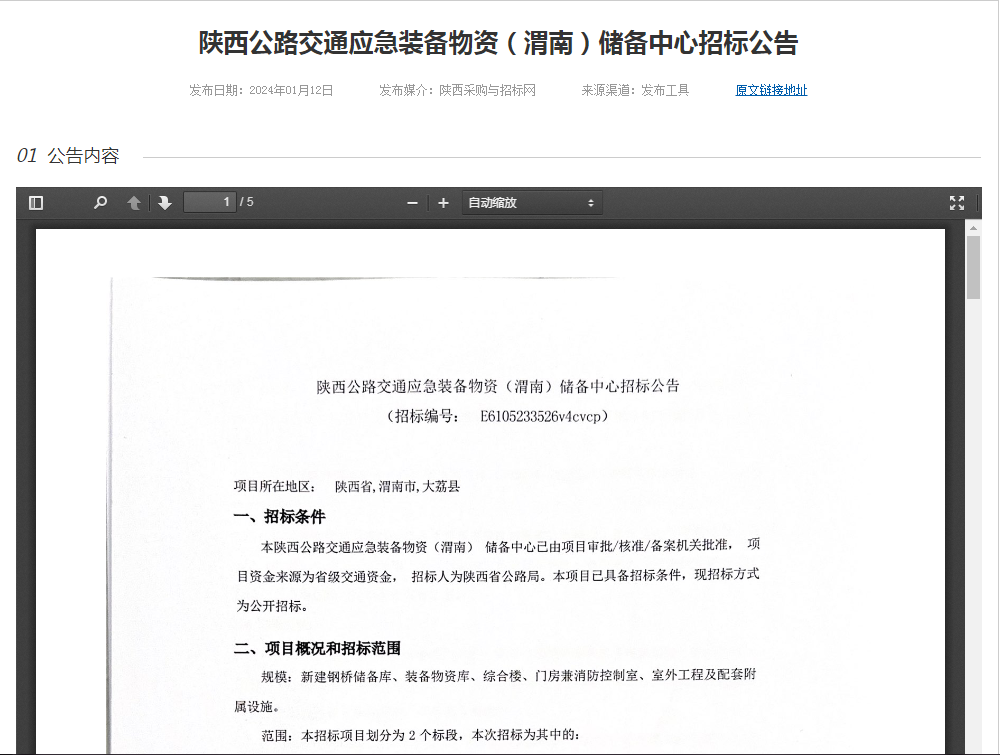The image size is (1000, 755).
Task: Open the 自动缩放 zoom dropdown
Action: 531,203
